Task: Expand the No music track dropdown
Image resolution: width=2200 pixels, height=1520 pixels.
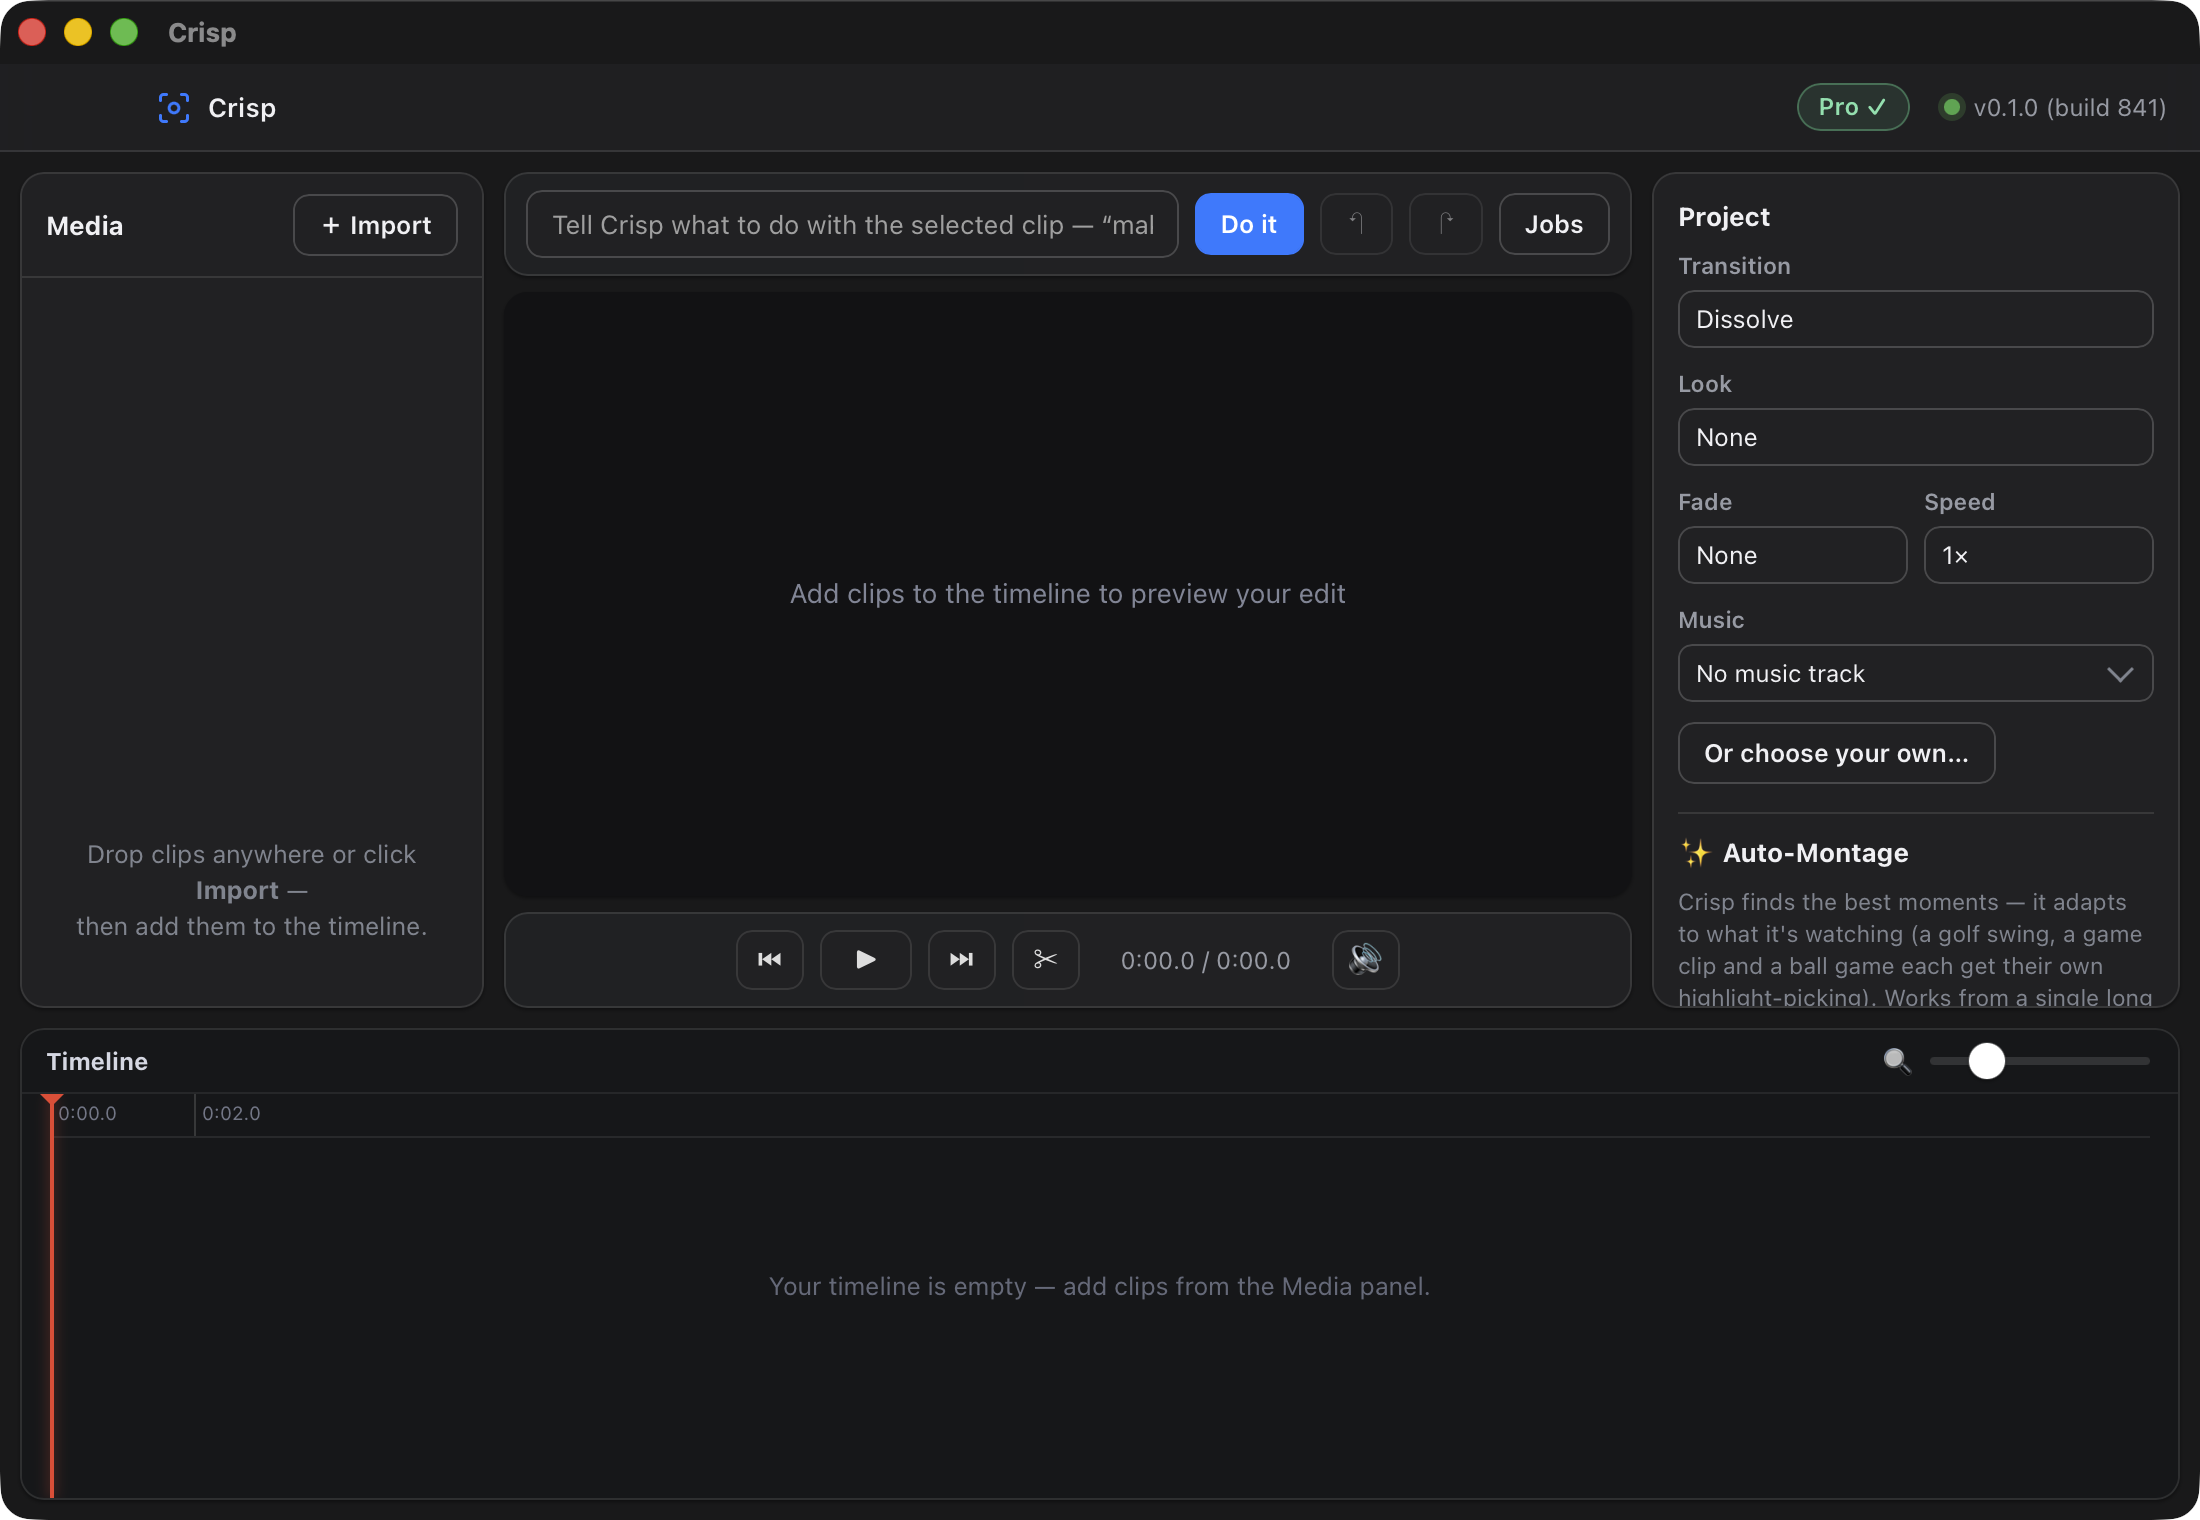Action: pyautogui.click(x=1915, y=673)
